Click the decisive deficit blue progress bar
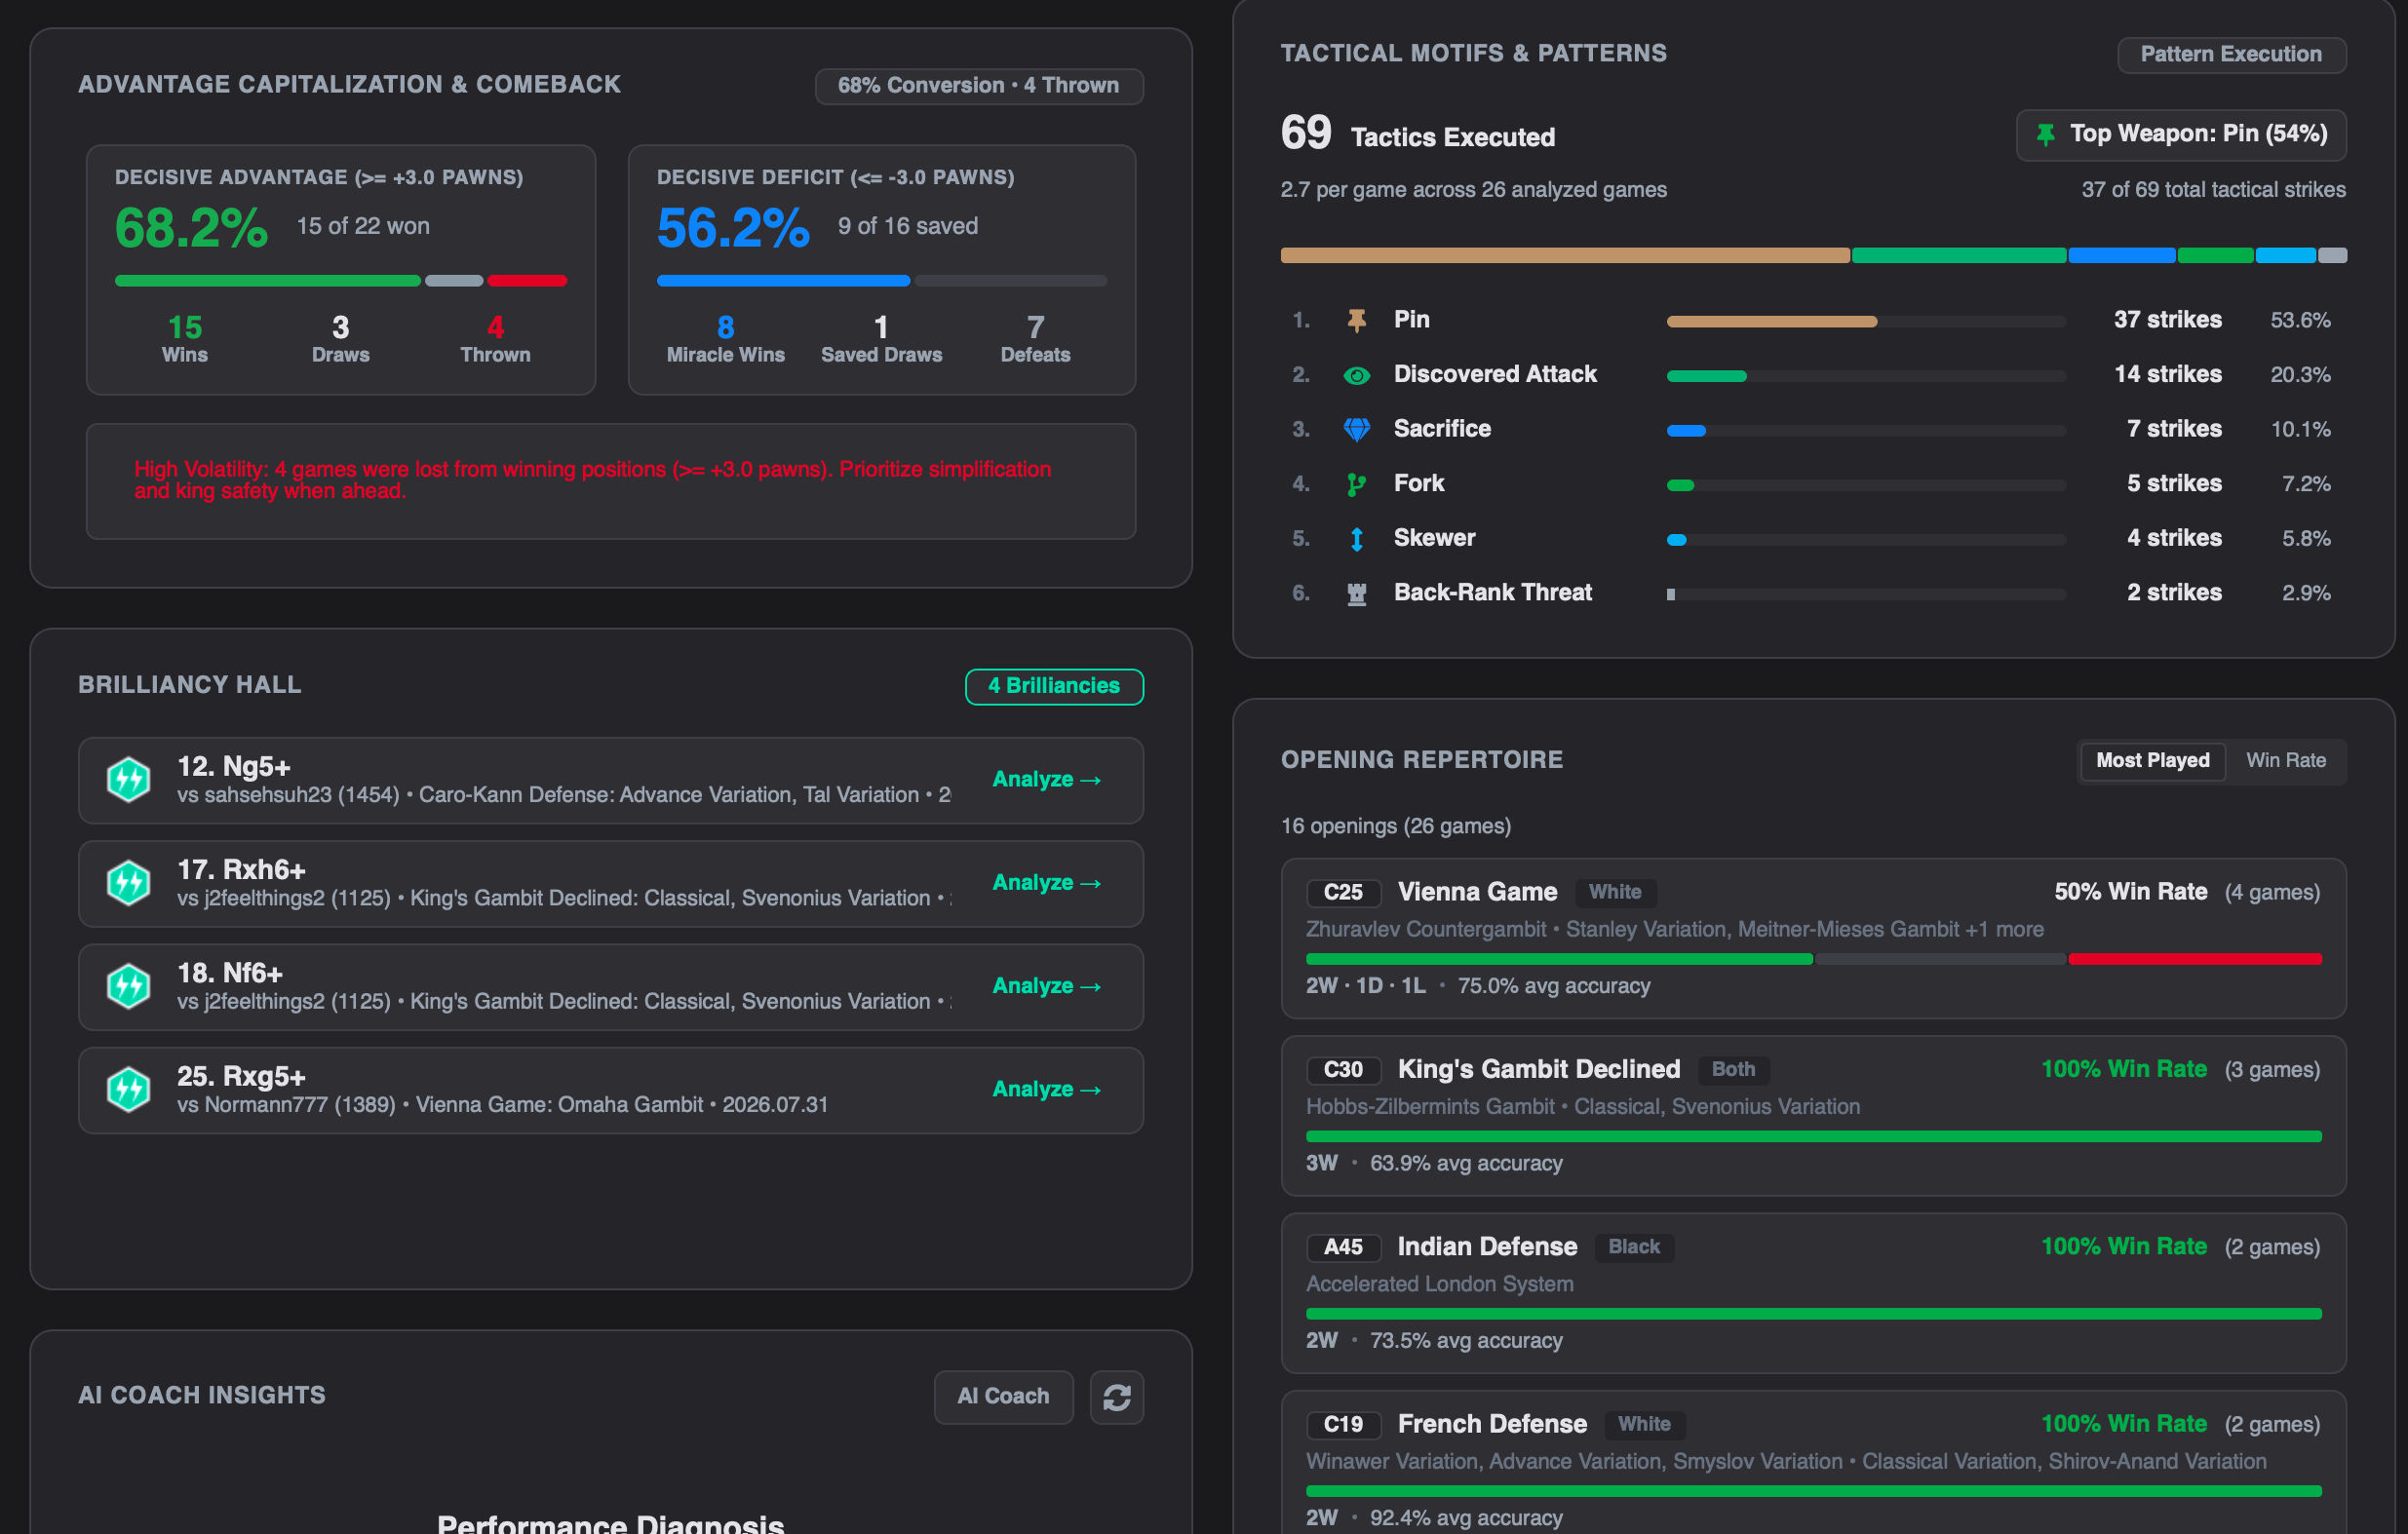2408x1534 pixels. pyautogui.click(x=783, y=281)
